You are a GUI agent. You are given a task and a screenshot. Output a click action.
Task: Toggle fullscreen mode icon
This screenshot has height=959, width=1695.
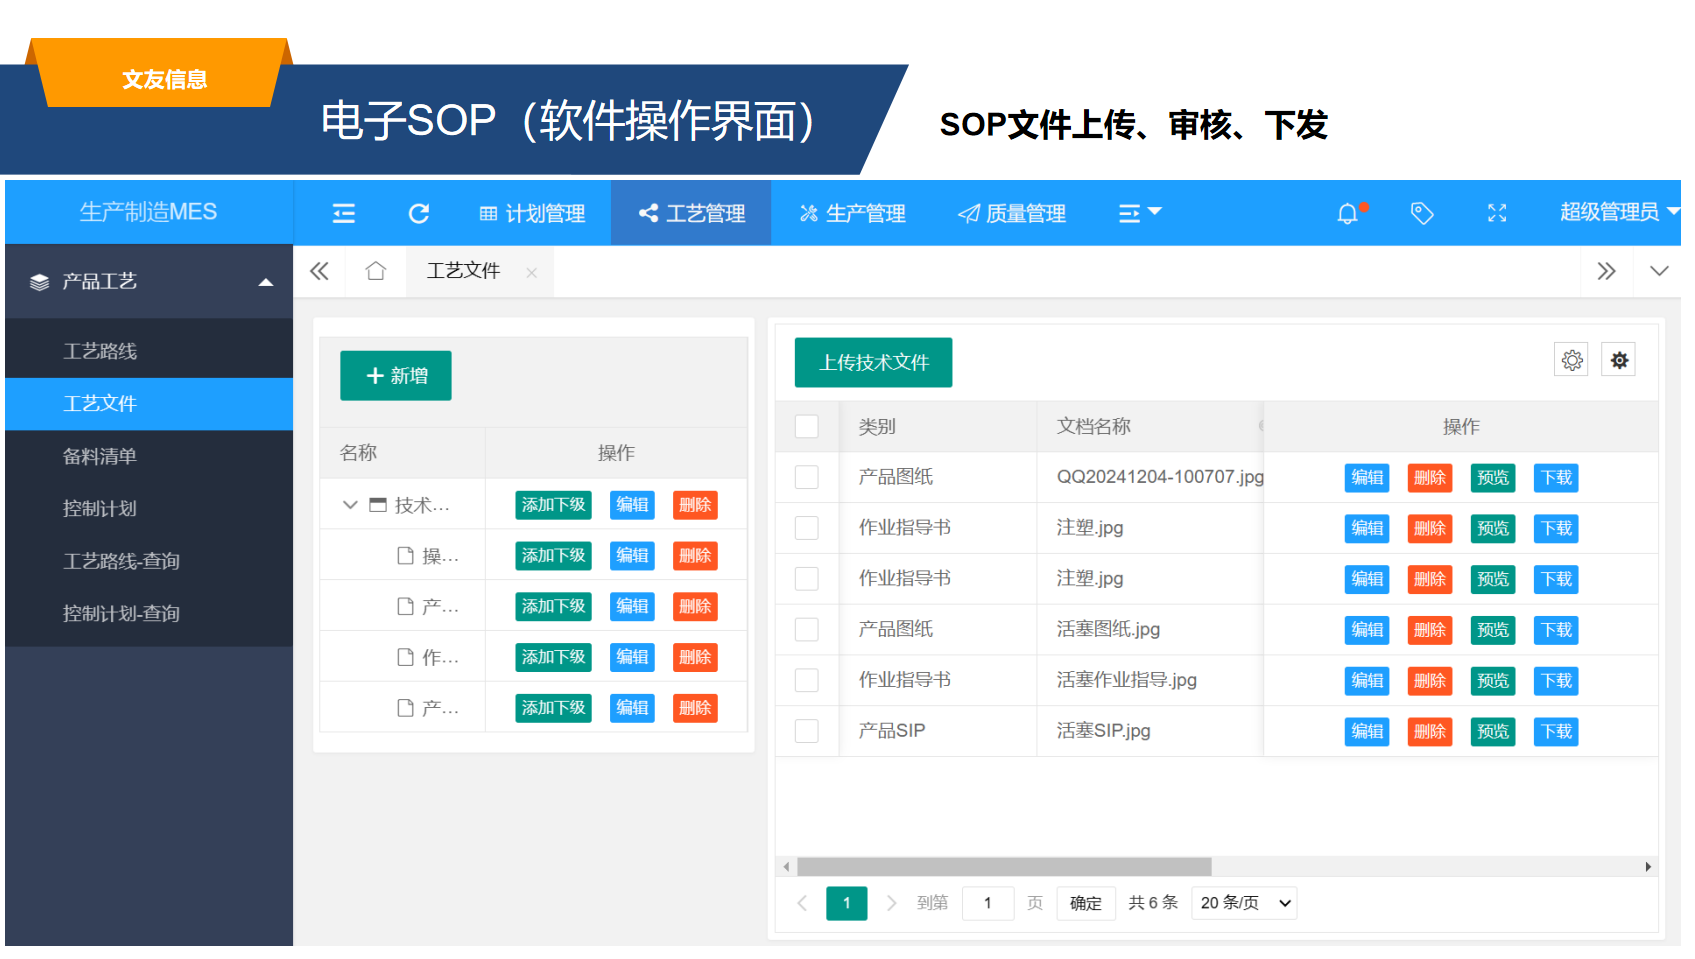coord(1496,213)
